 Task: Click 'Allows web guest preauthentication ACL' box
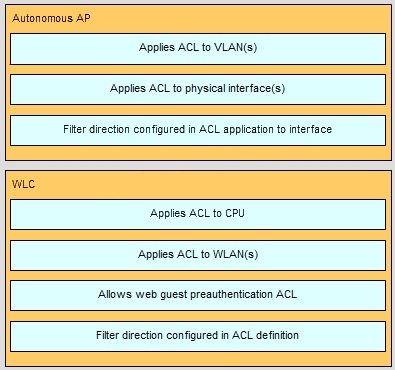click(198, 295)
